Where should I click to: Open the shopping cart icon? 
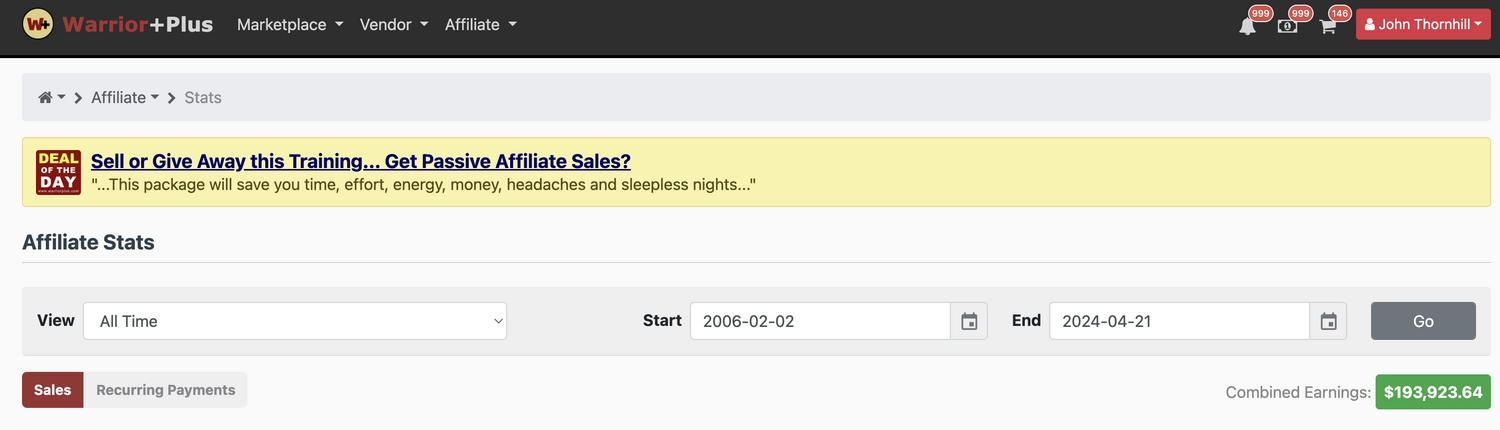[x=1327, y=26]
